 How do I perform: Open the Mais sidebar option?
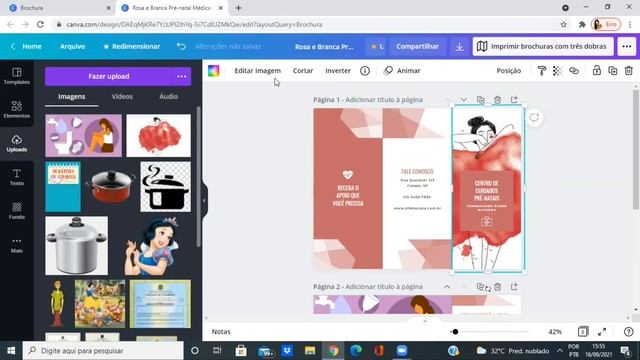[17, 245]
